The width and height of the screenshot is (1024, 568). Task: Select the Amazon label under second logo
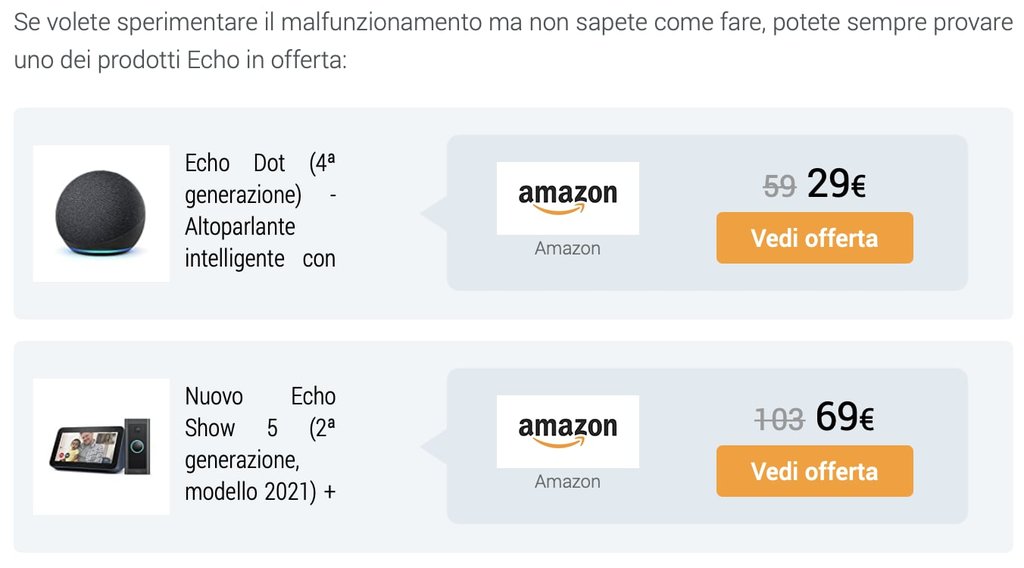tap(568, 481)
